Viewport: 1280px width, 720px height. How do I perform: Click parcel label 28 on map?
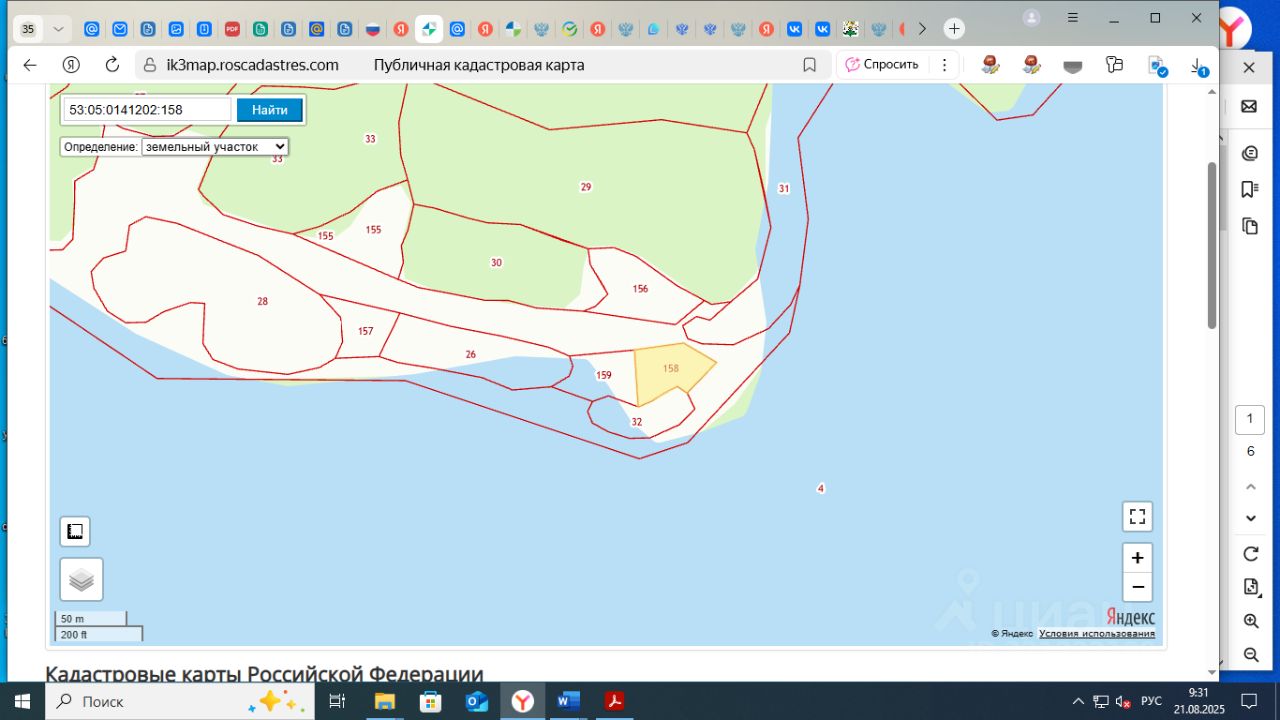pyautogui.click(x=262, y=301)
